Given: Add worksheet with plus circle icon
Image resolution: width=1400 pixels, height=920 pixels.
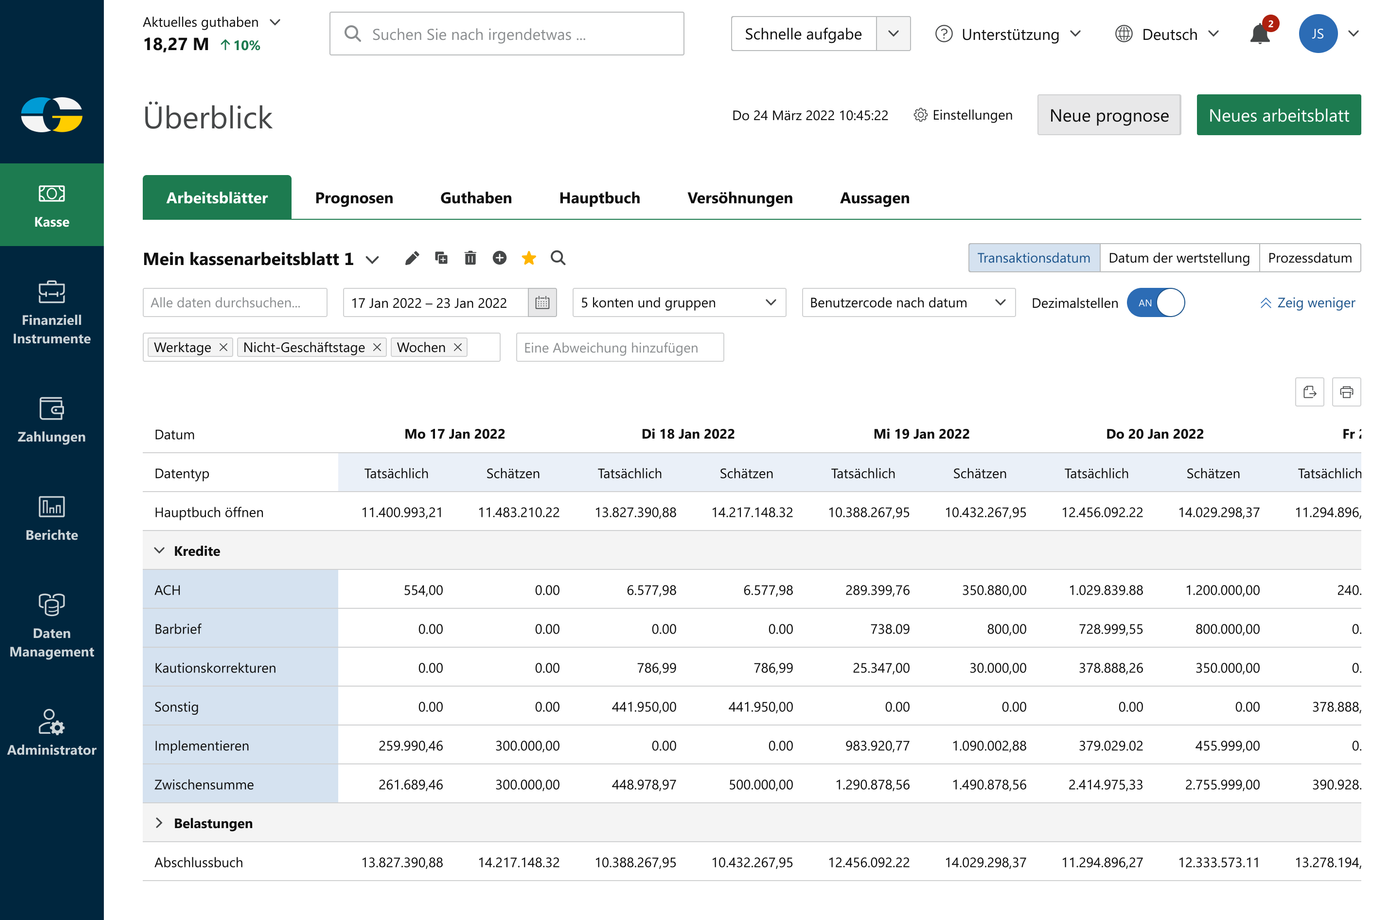Looking at the screenshot, I should point(499,258).
